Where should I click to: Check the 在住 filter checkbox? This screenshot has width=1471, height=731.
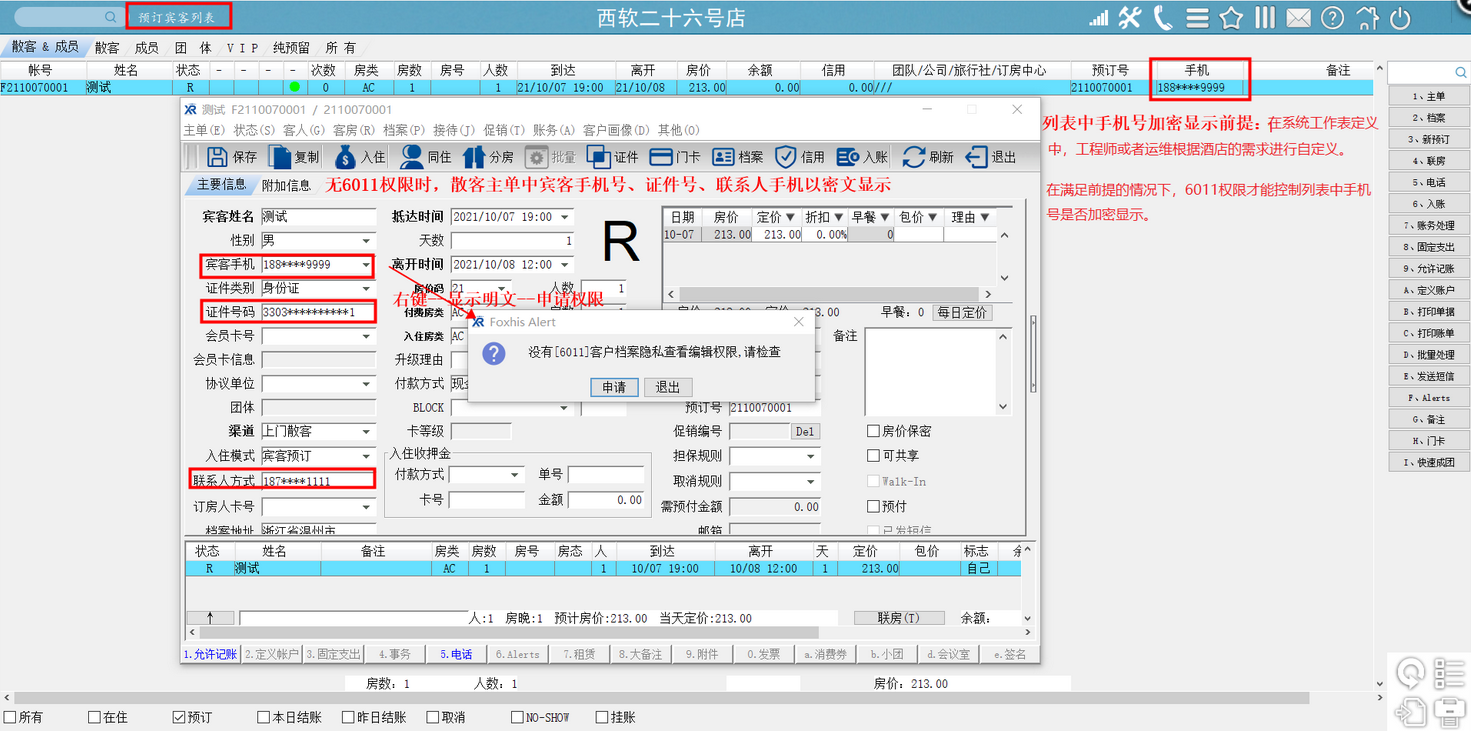point(94,717)
